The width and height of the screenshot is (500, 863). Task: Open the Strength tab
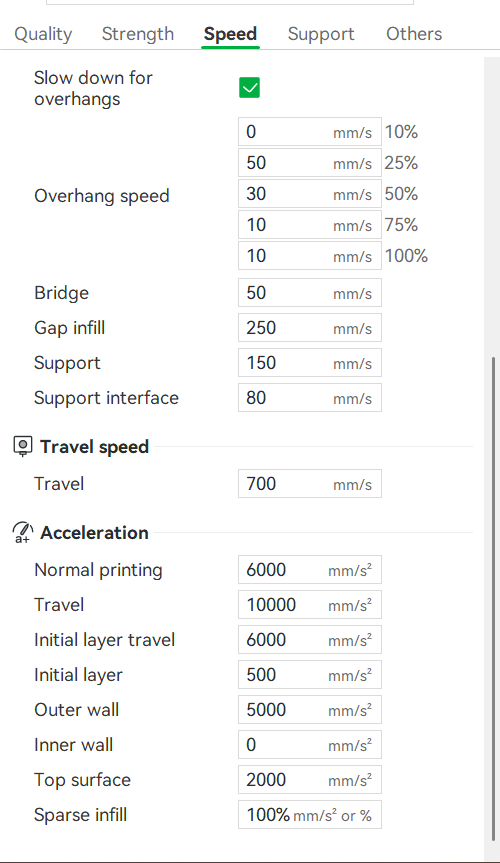pyautogui.click(x=138, y=34)
